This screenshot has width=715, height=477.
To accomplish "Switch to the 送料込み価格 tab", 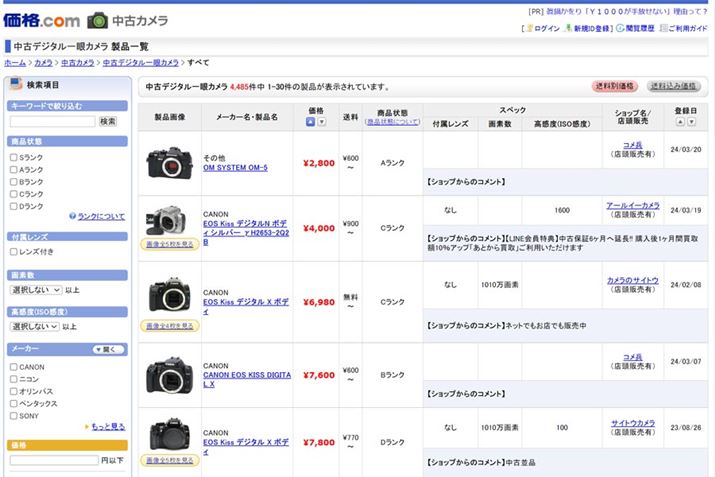I will 673,86.
